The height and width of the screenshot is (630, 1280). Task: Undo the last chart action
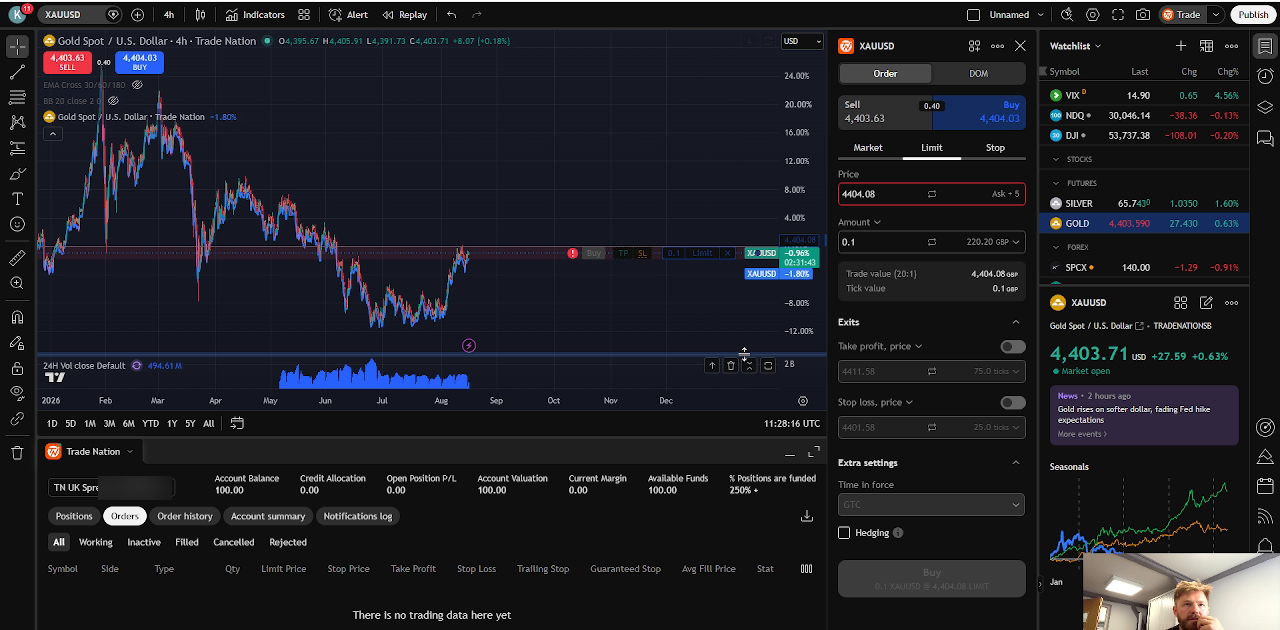[x=452, y=15]
